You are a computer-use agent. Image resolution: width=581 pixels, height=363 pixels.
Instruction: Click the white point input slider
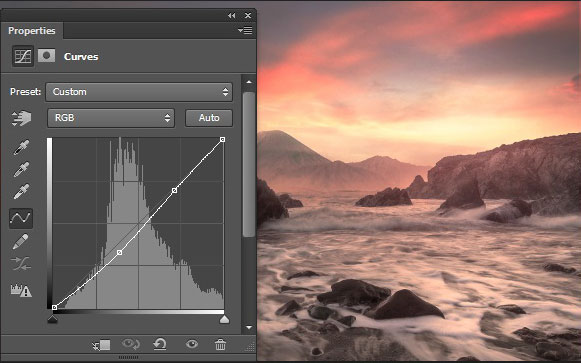point(224,319)
